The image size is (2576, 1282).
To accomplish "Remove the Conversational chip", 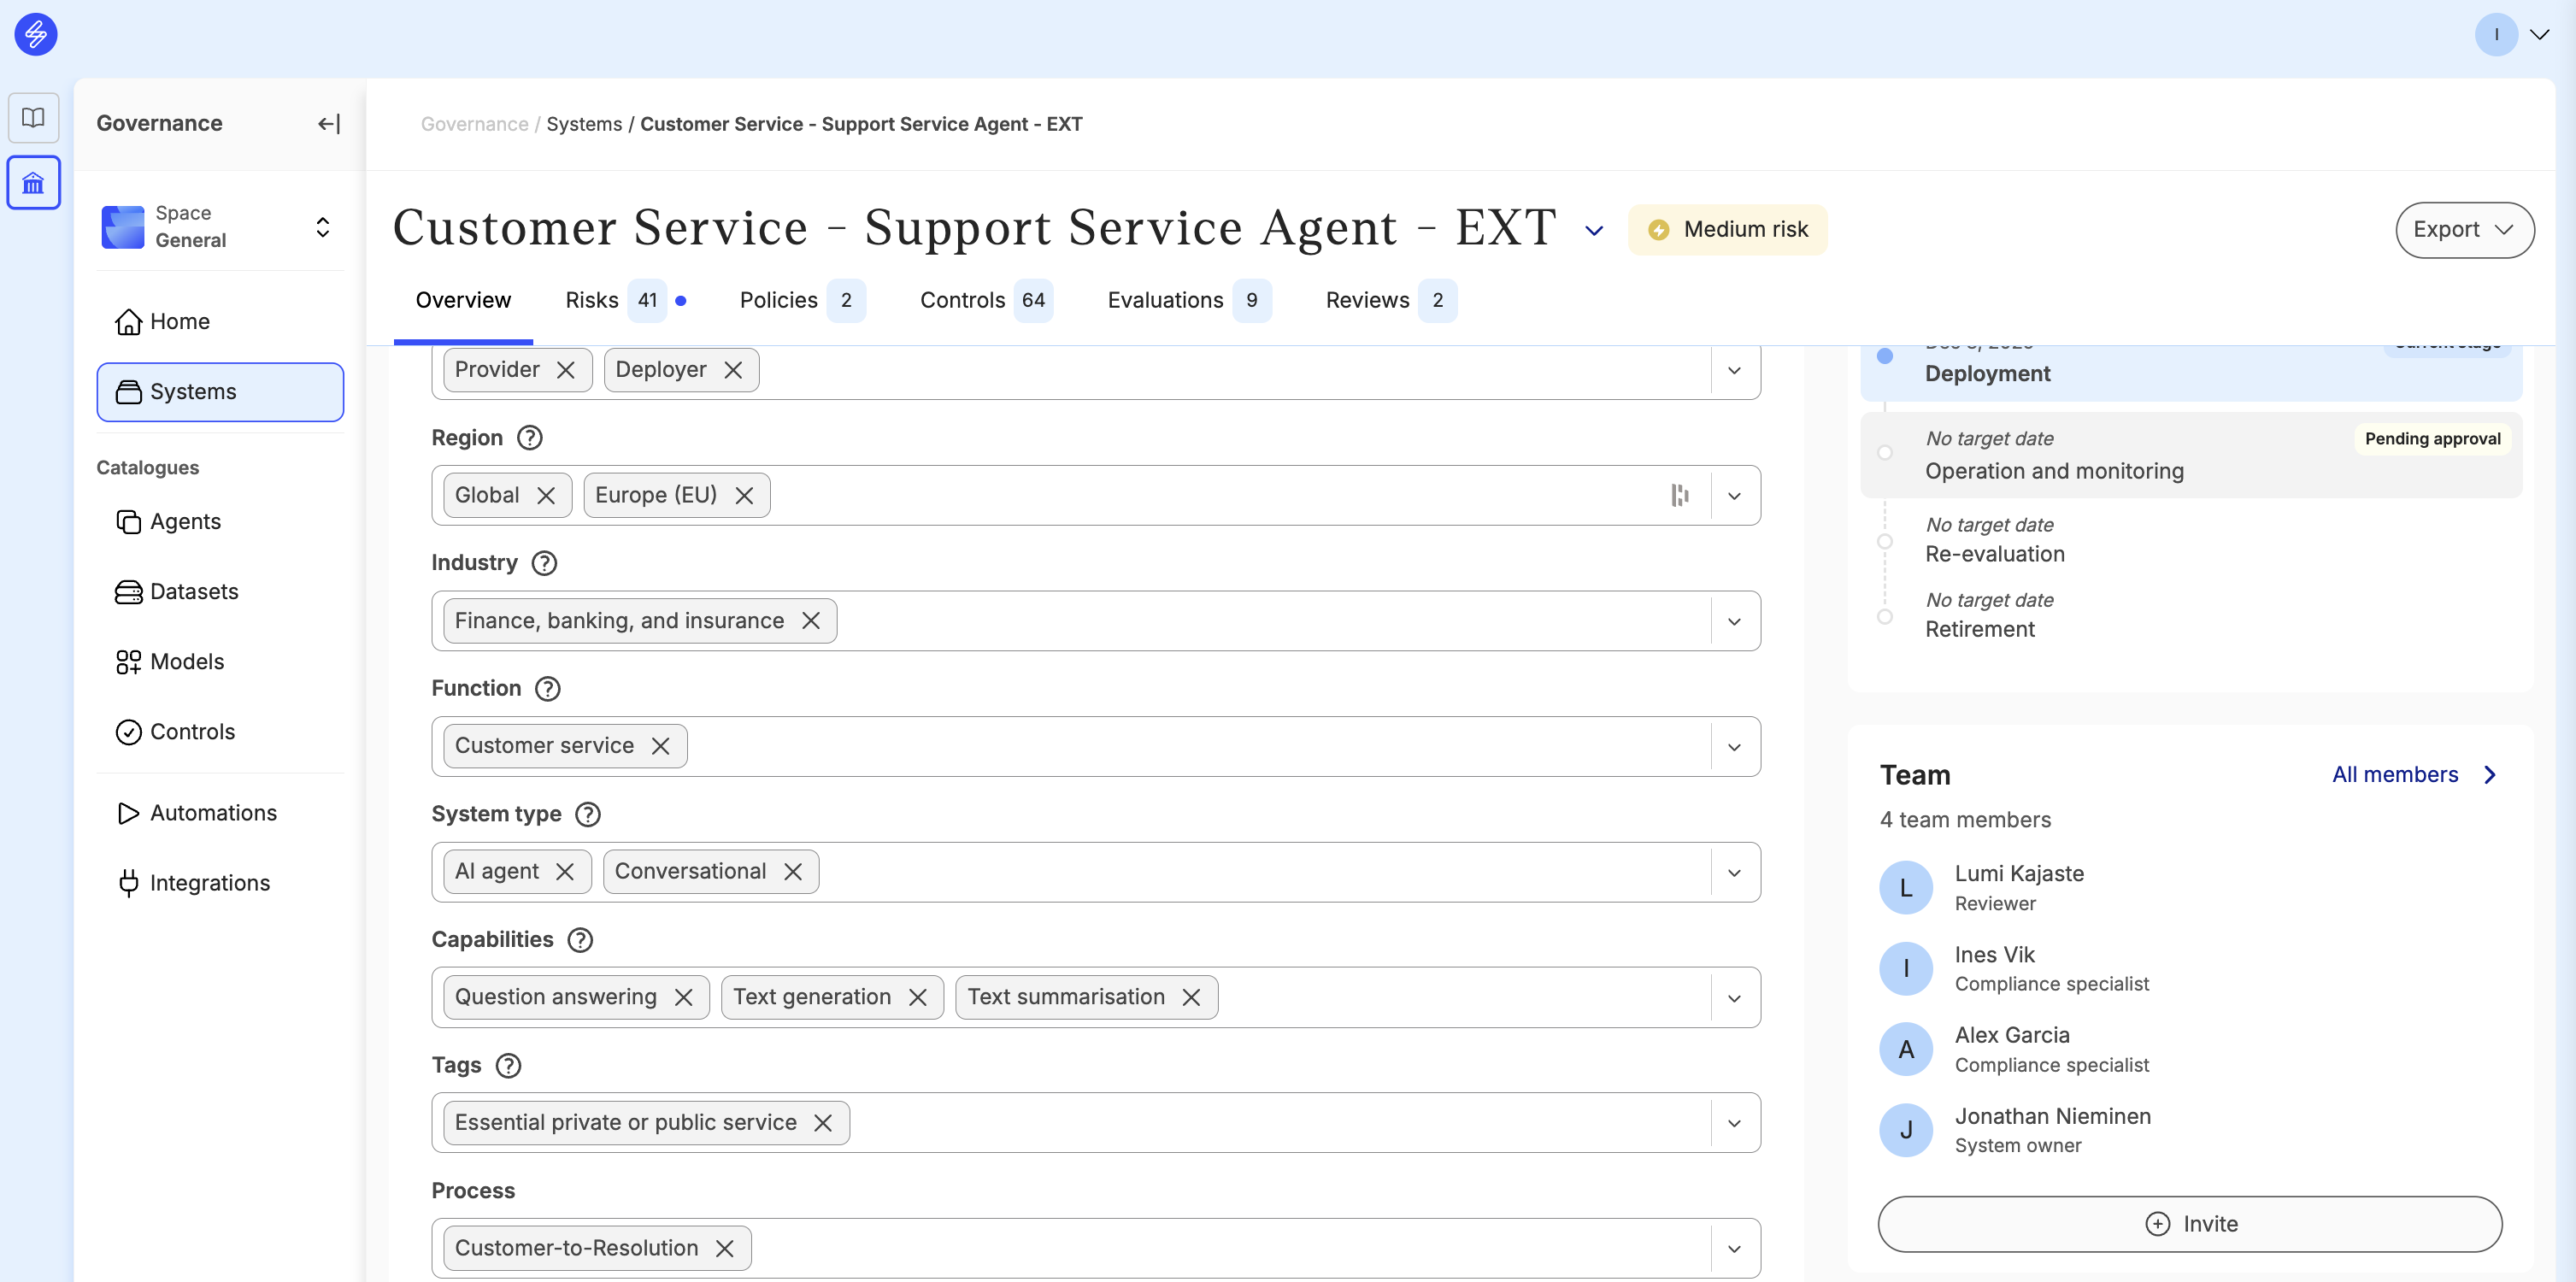I will pyautogui.click(x=793, y=872).
